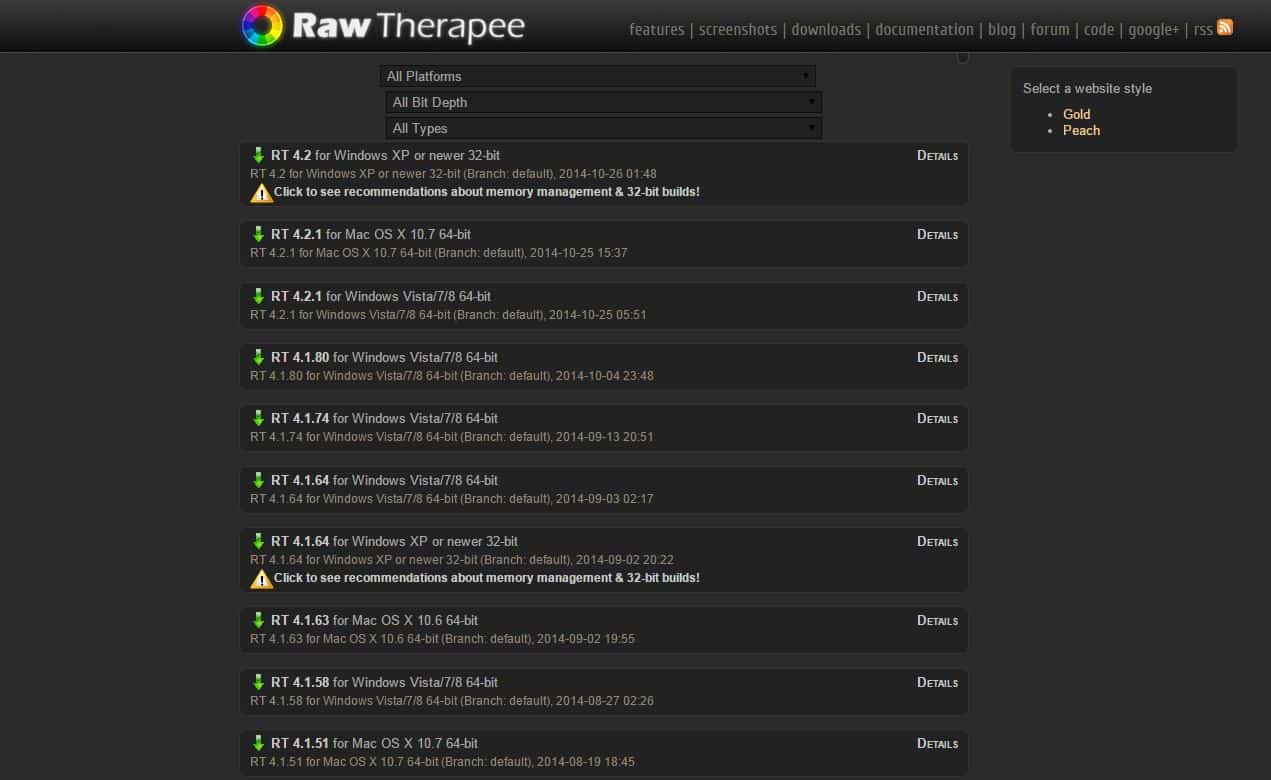Screen dimensions: 1271x780
Task: Click download arrow for RT 4.2.1 Mac
Action: click(x=258, y=234)
